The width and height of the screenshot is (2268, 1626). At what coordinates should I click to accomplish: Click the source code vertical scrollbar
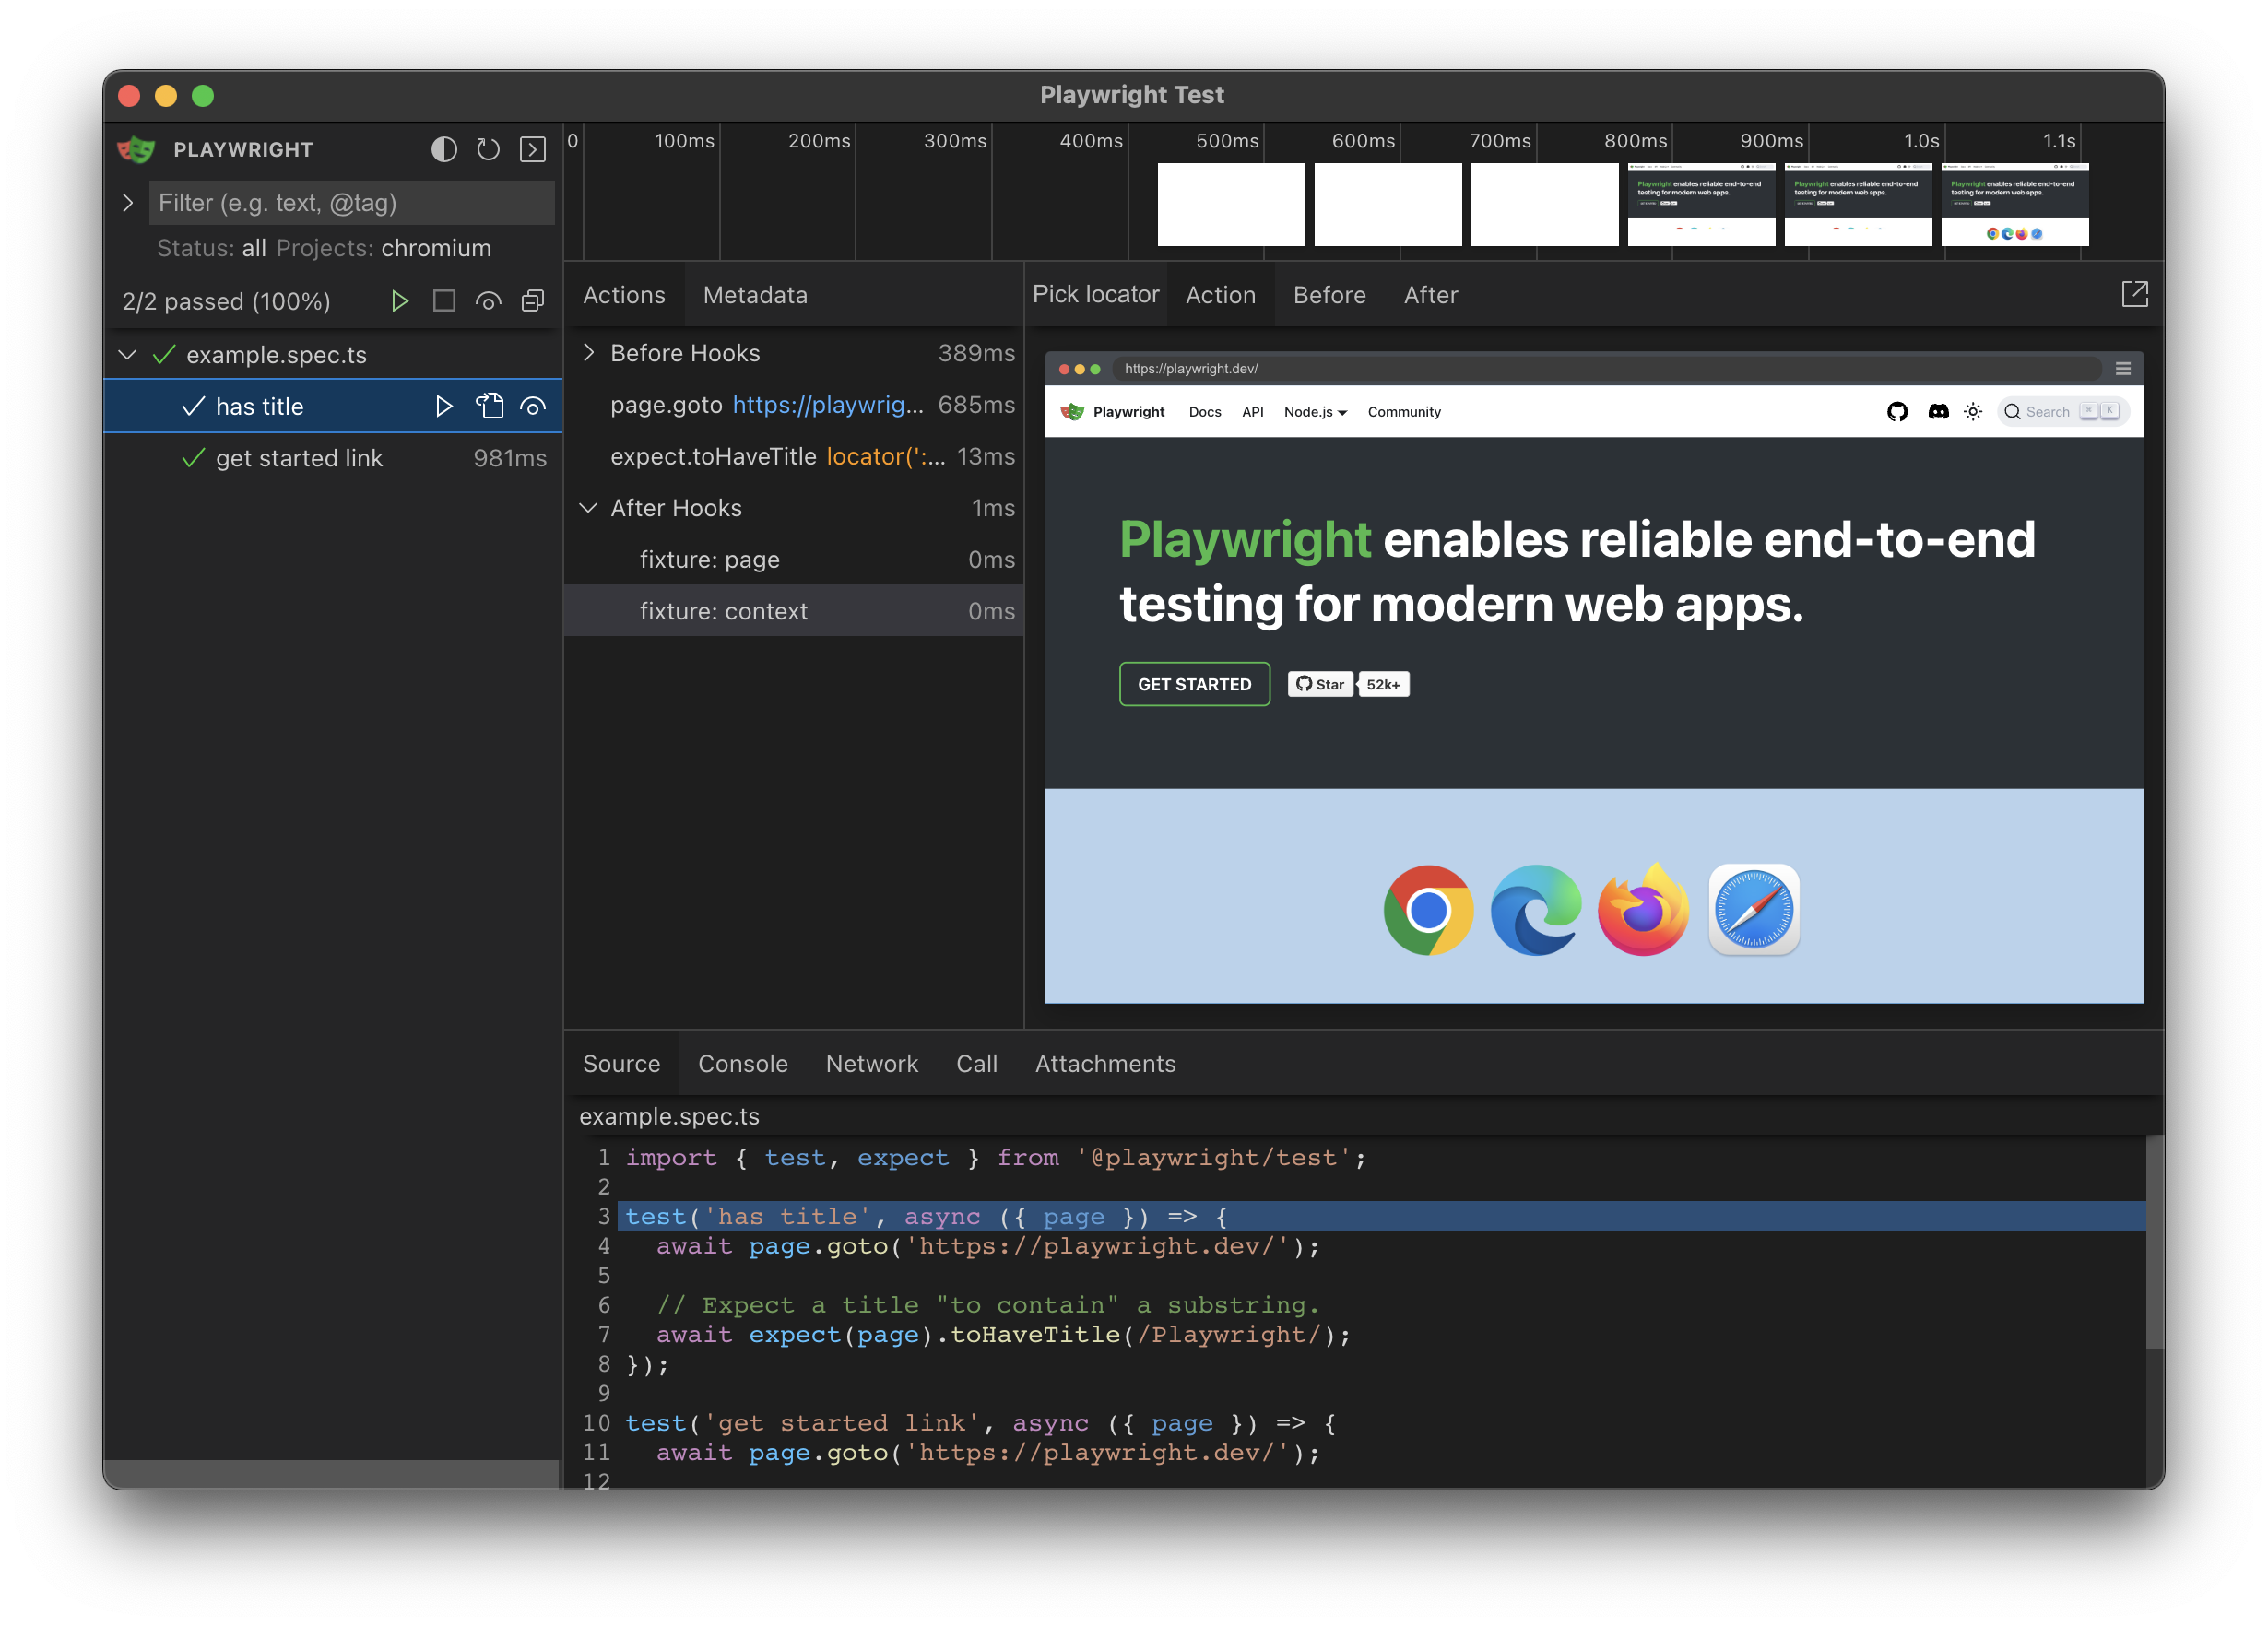pos(2155,1242)
